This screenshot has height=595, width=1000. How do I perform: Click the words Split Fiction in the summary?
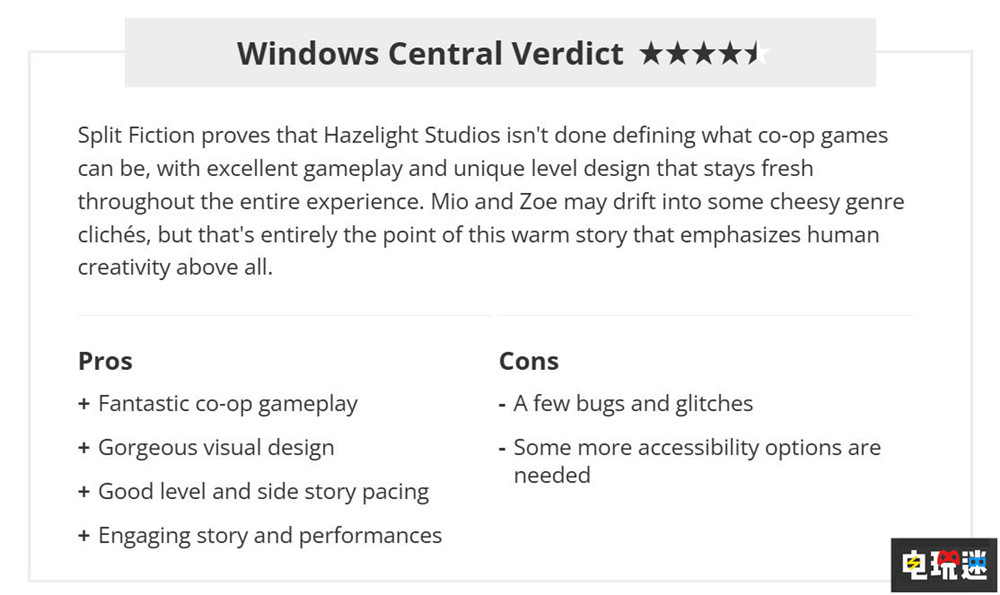click(135, 135)
